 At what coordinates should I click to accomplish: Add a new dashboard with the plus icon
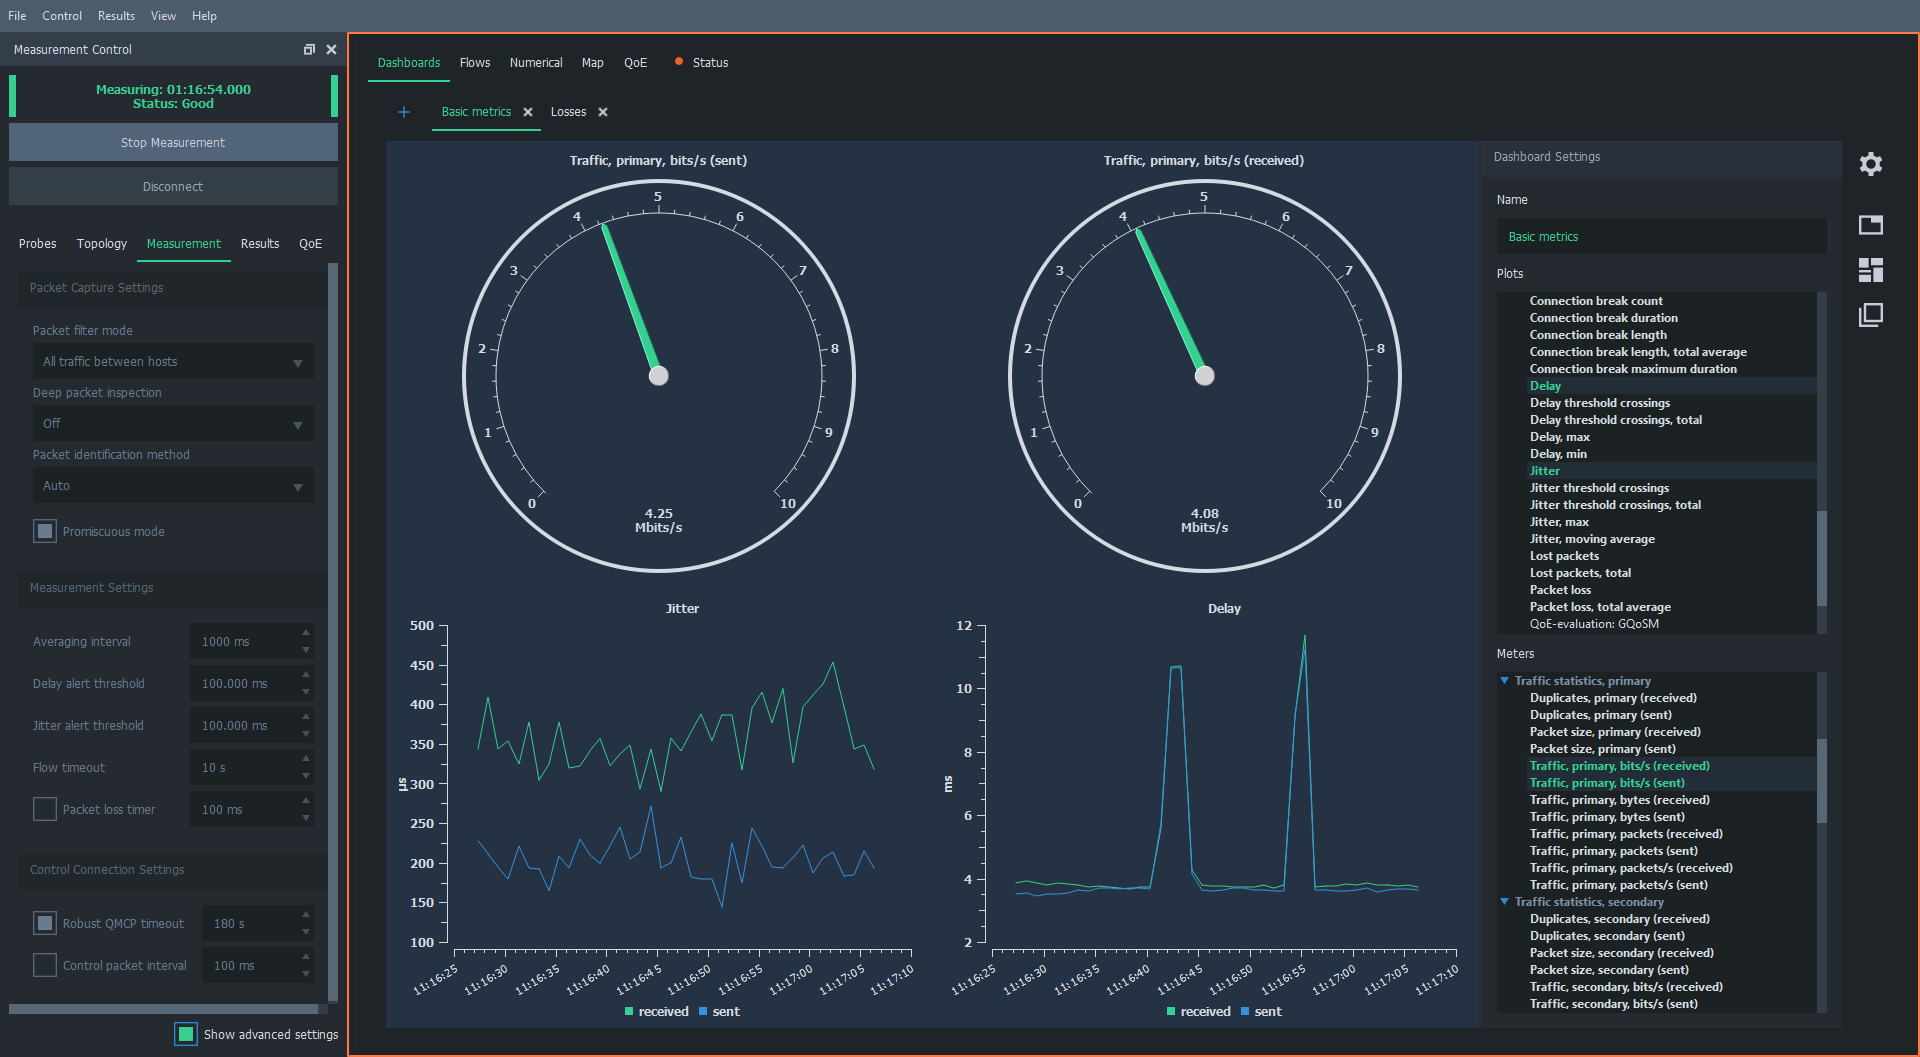404,112
